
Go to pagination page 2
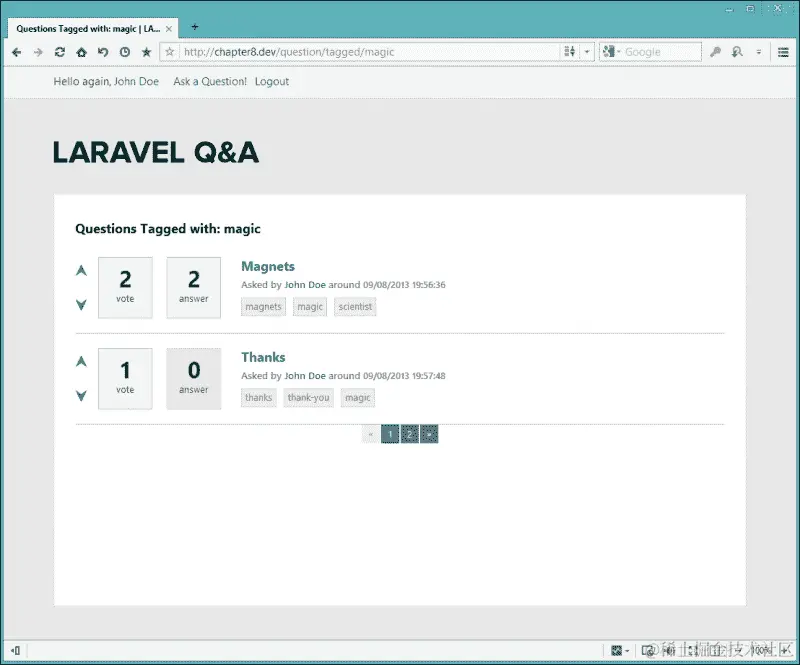click(410, 434)
